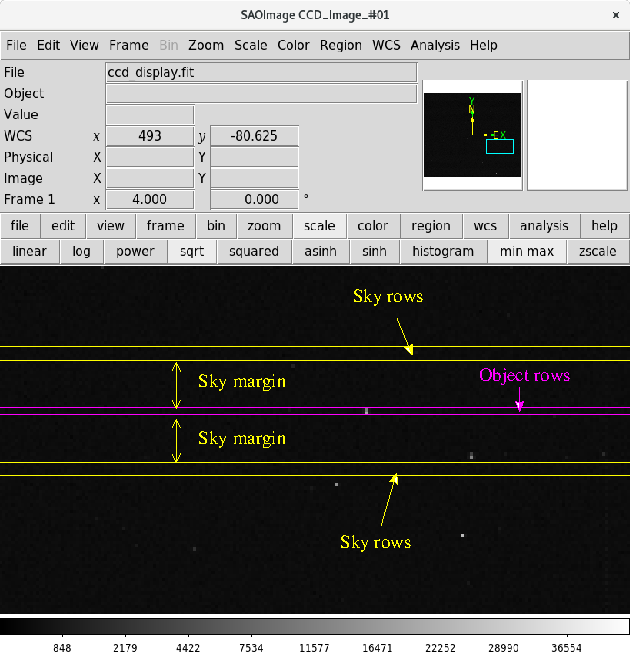This screenshot has width=630, height=655.
Task: Click the grayscale colorbar
Action: (x=315, y=627)
